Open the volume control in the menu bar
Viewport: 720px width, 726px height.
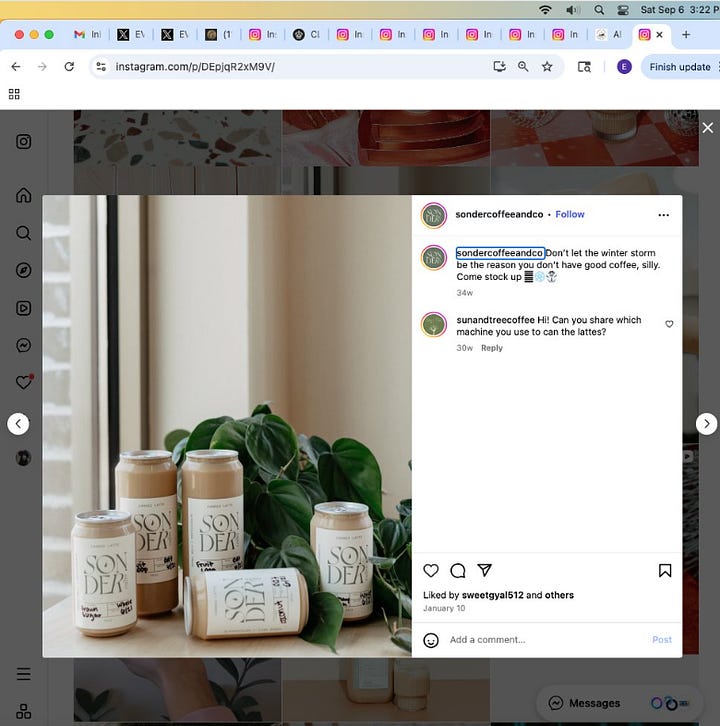coord(573,9)
